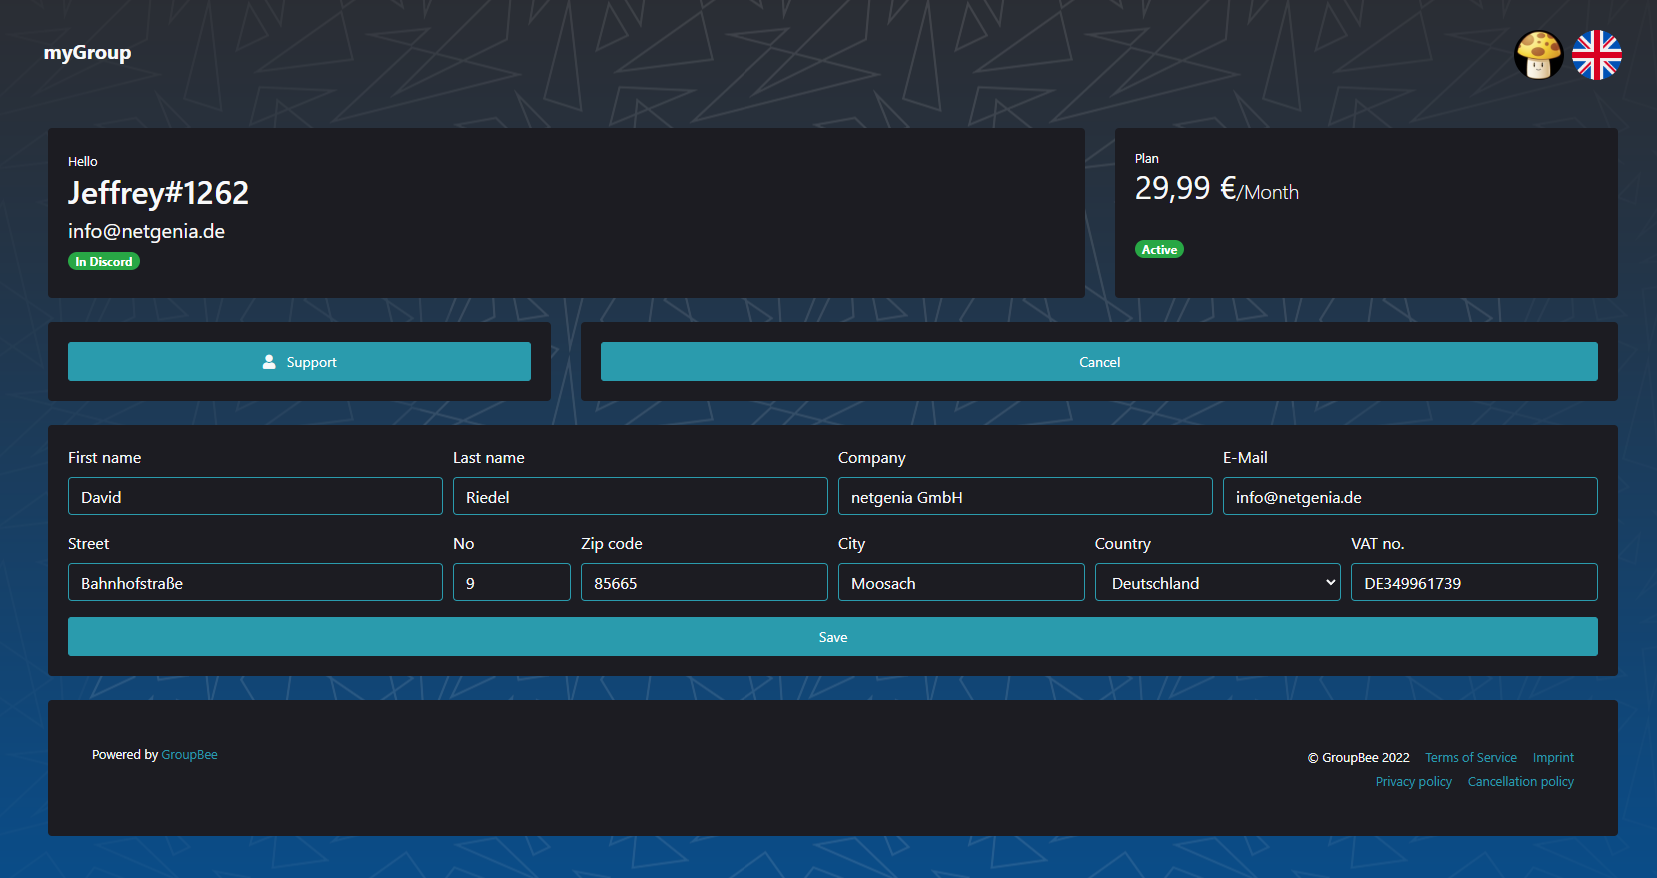View the Privacy policy page

point(1413,782)
